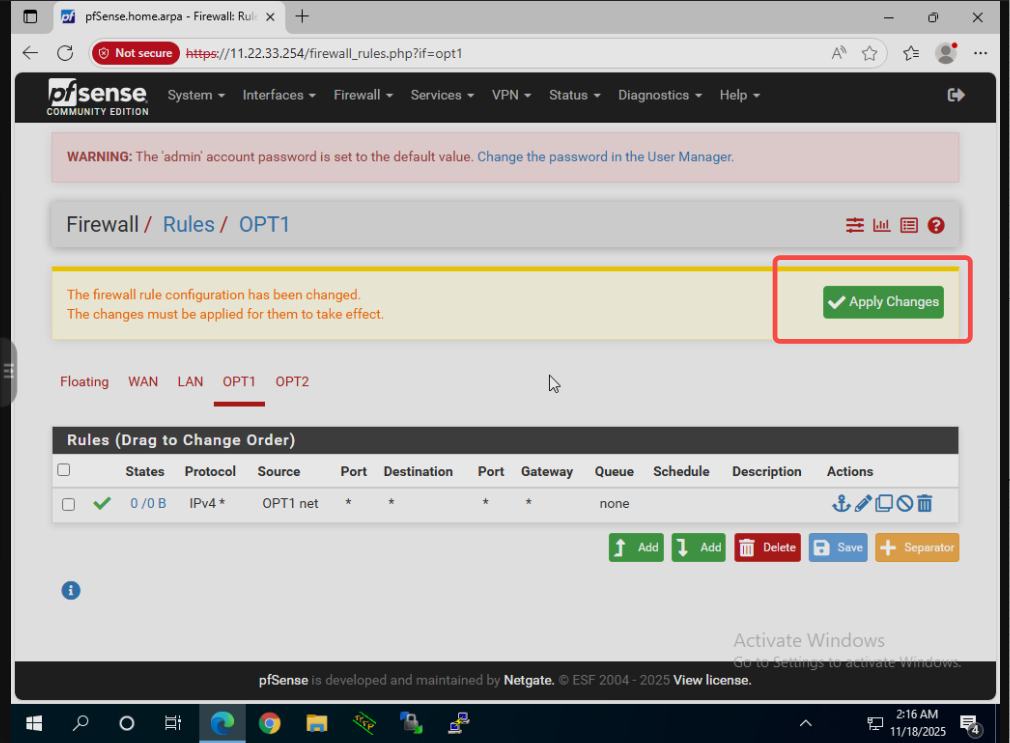The height and width of the screenshot is (743, 1010).
Task: Add this page to favorites star
Action: pos(870,53)
